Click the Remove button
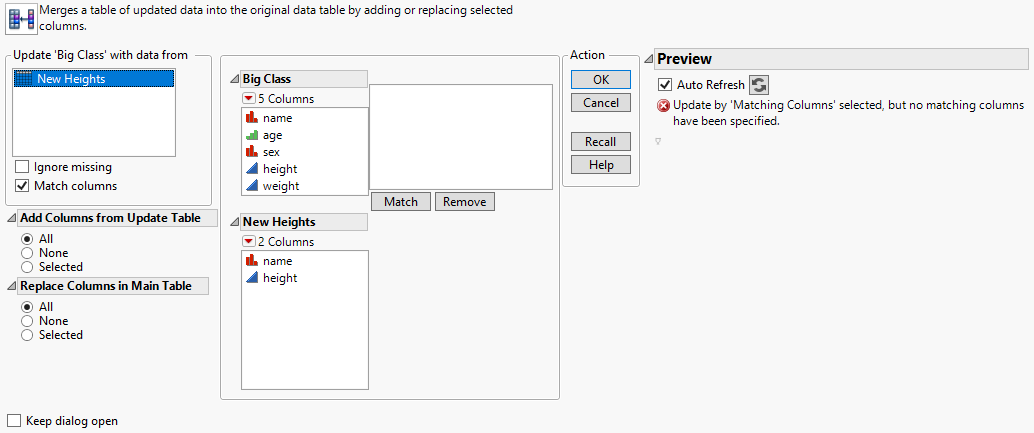The width and height of the screenshot is (1034, 433). (x=464, y=202)
